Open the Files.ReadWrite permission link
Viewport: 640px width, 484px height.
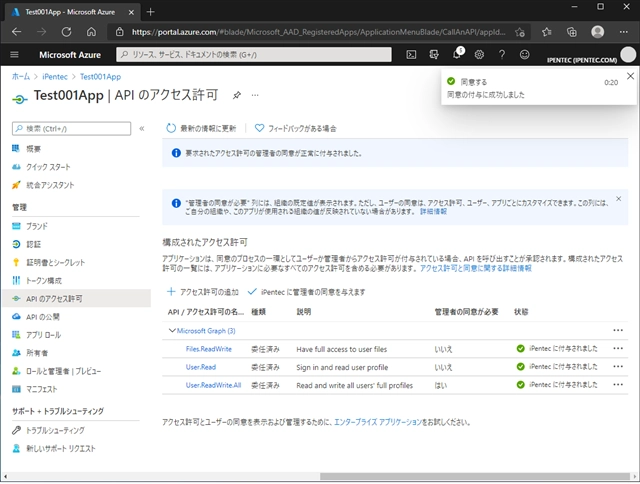tap(209, 349)
